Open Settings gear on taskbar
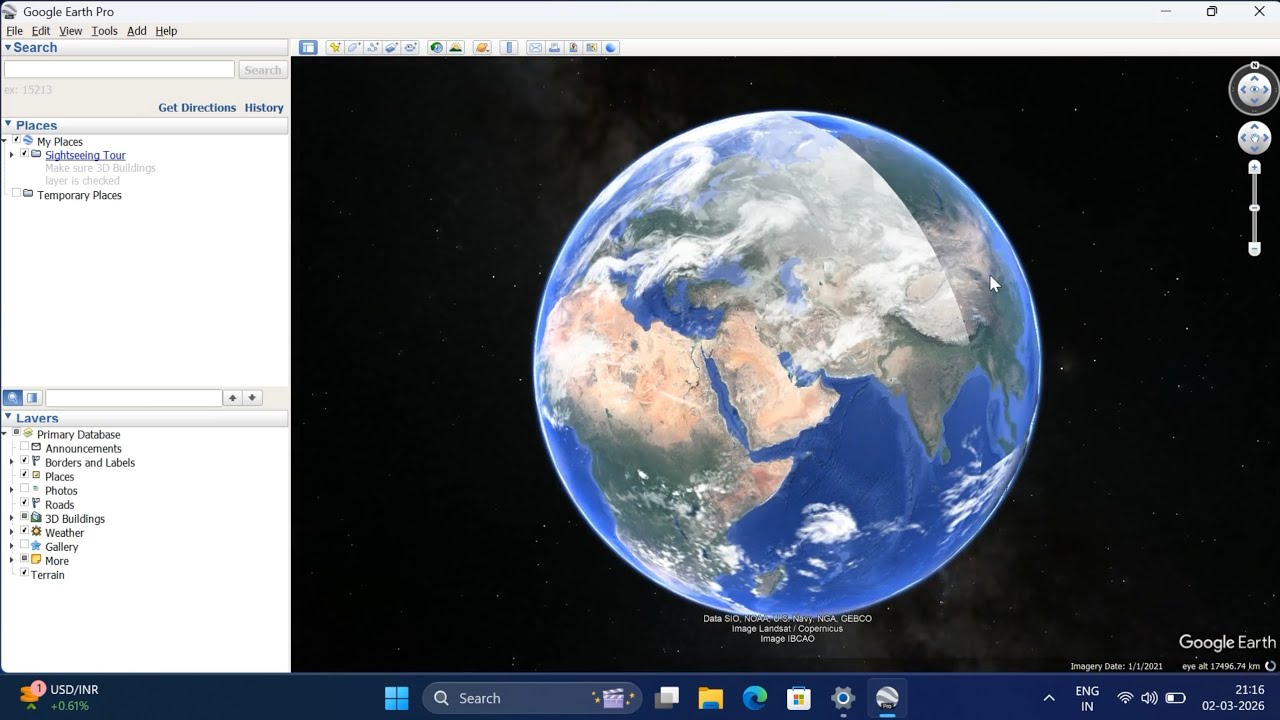The width and height of the screenshot is (1280, 720). (843, 698)
